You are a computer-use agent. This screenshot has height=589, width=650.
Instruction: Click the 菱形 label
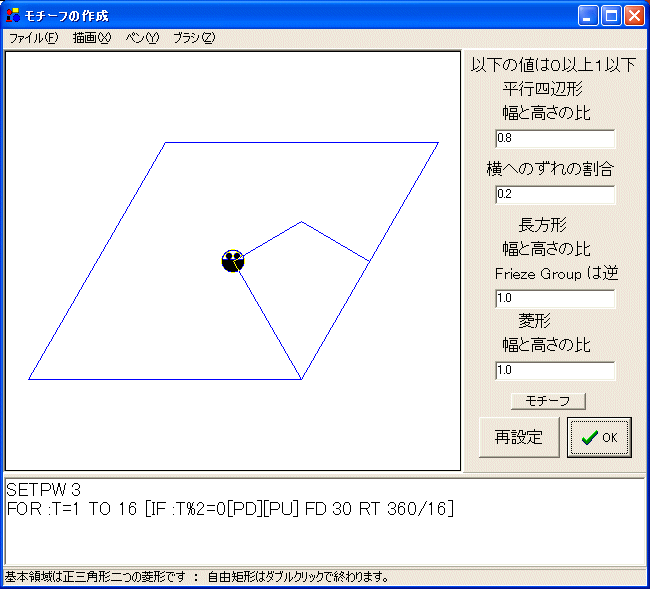coord(534,320)
